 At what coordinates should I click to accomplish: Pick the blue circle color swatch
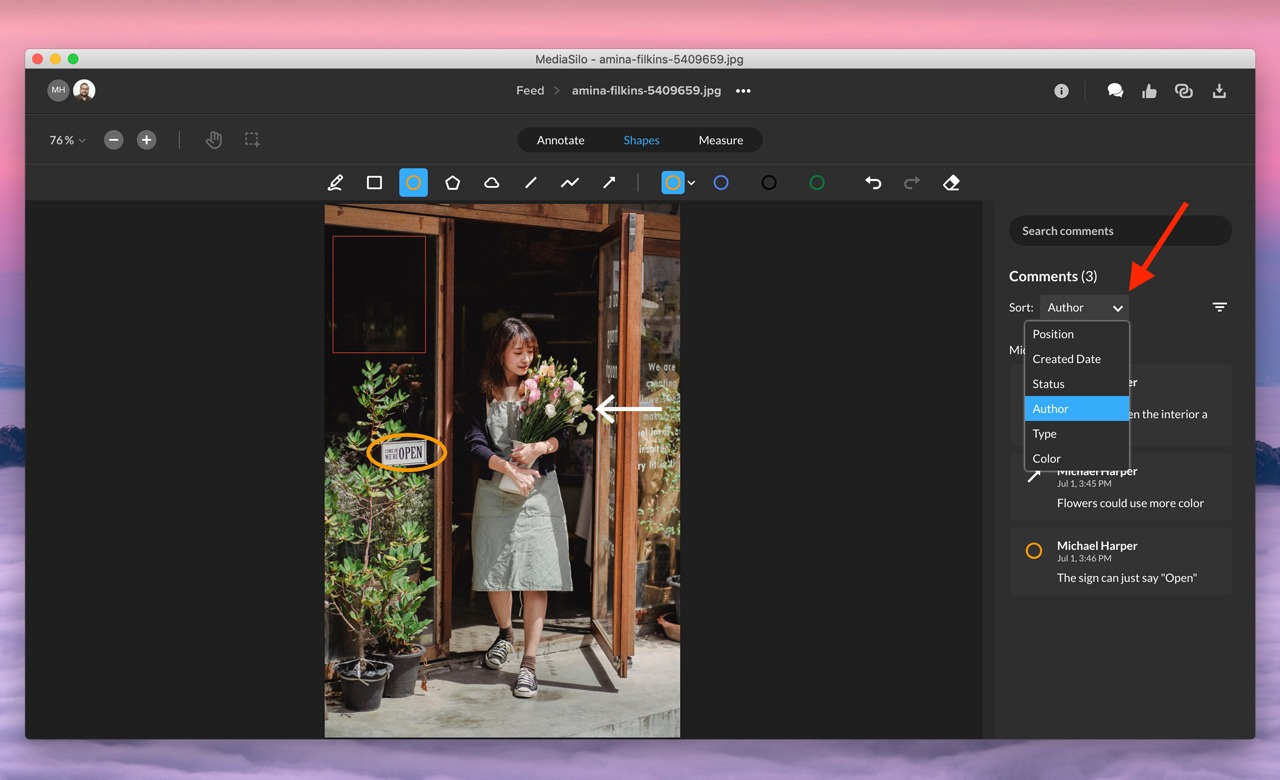720,183
